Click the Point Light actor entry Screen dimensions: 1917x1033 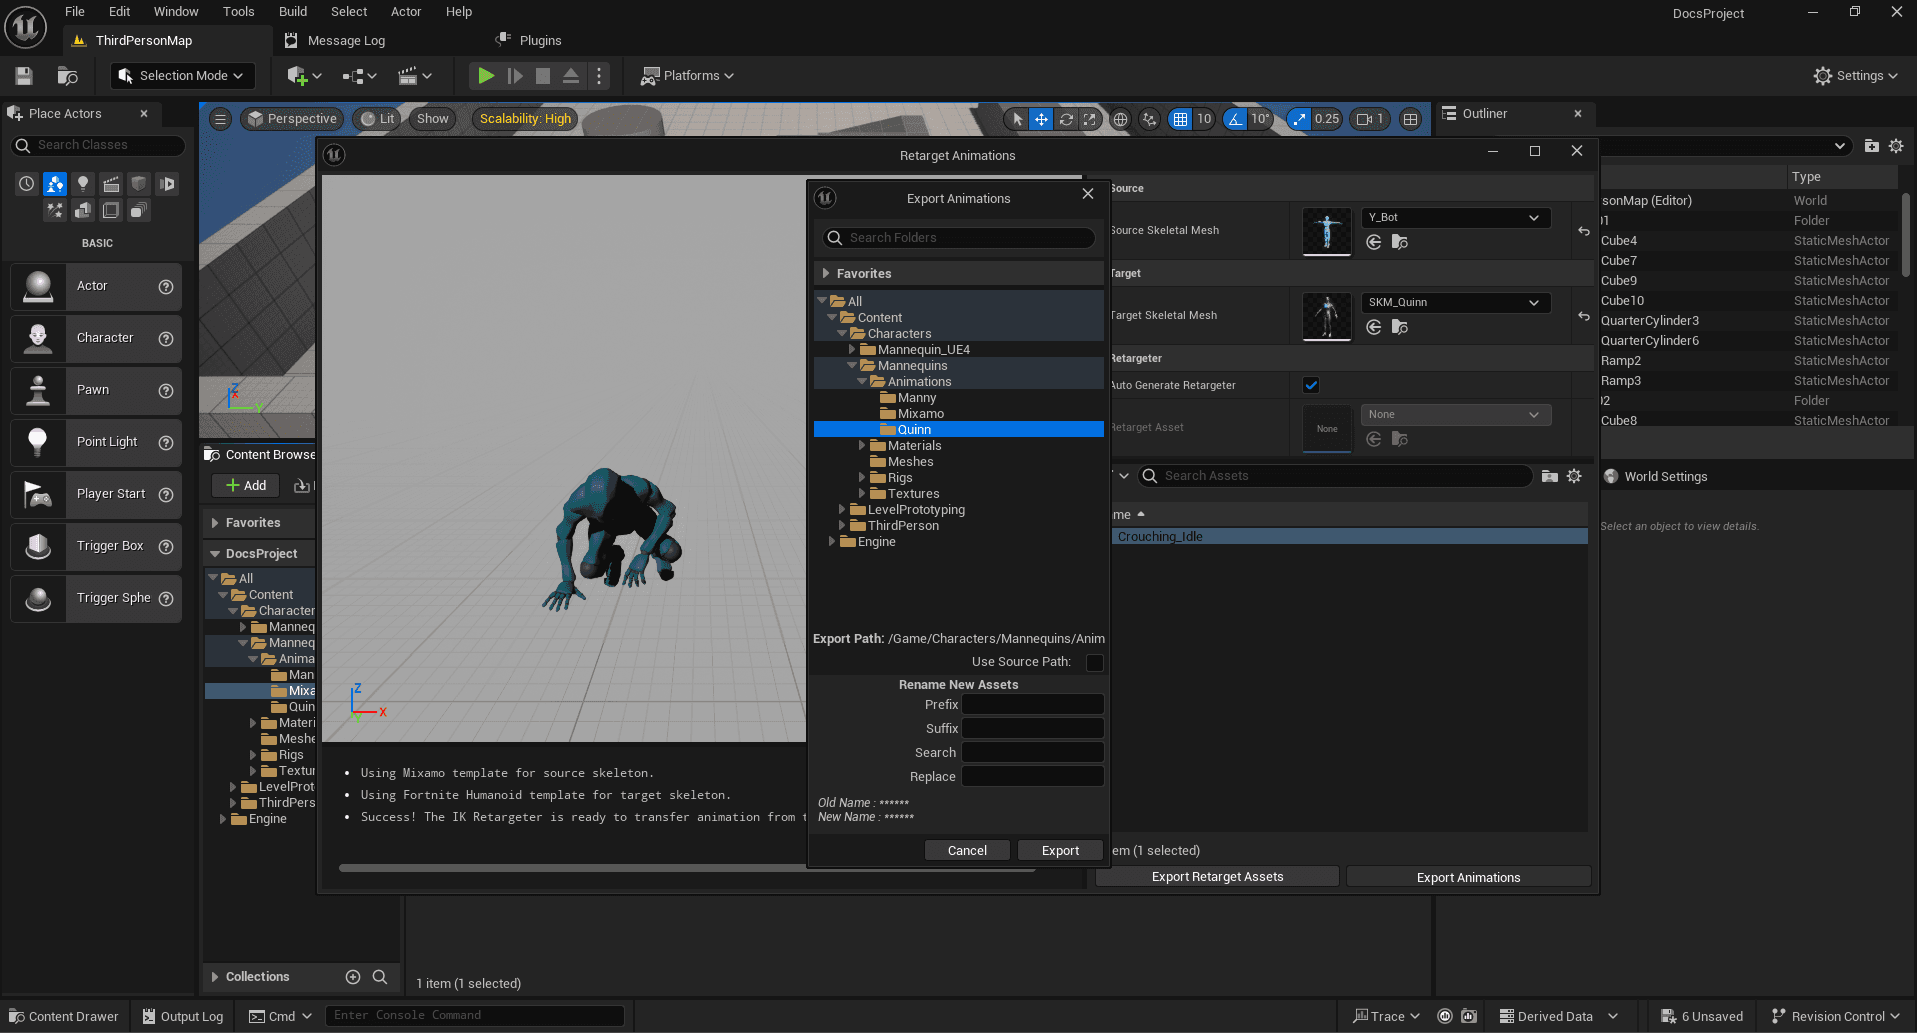click(96, 442)
